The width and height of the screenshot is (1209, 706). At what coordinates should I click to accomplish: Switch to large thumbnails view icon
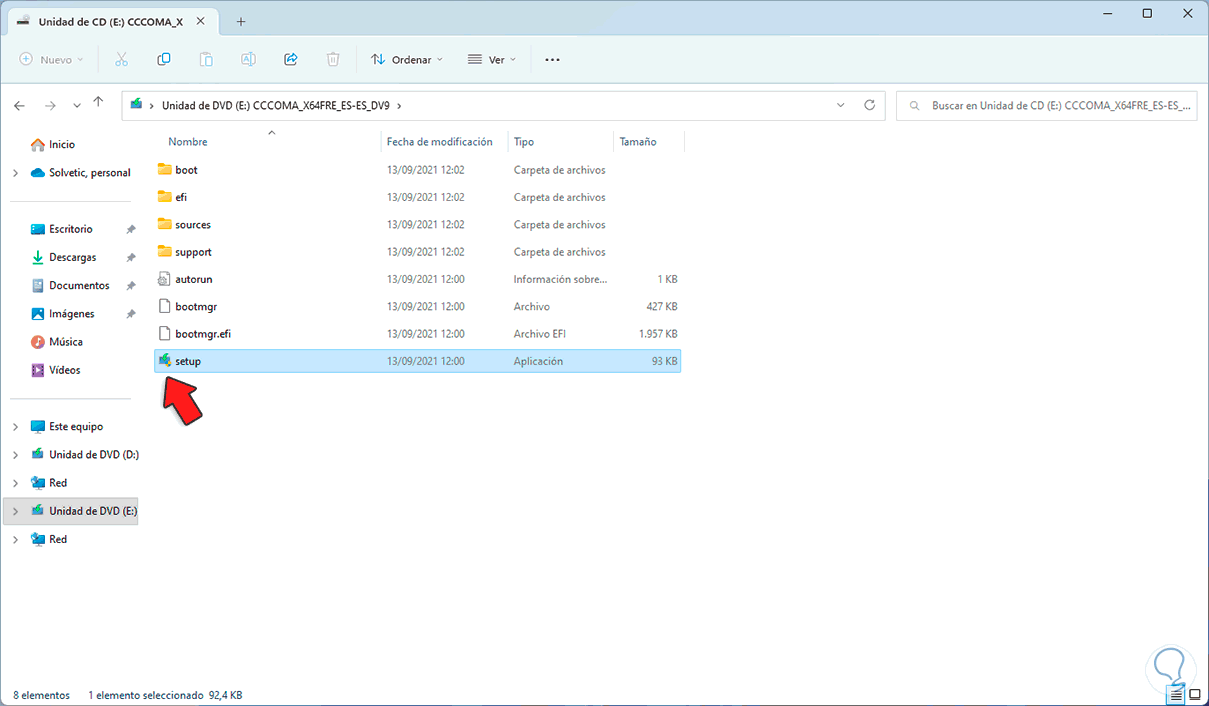[1194, 694]
